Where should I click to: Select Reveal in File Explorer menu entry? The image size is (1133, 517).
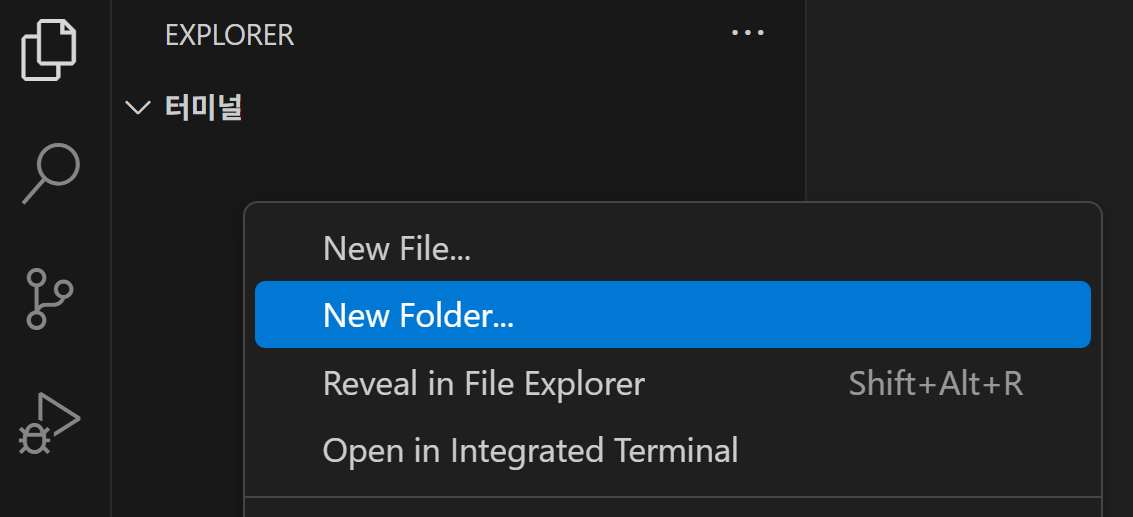[x=484, y=383]
